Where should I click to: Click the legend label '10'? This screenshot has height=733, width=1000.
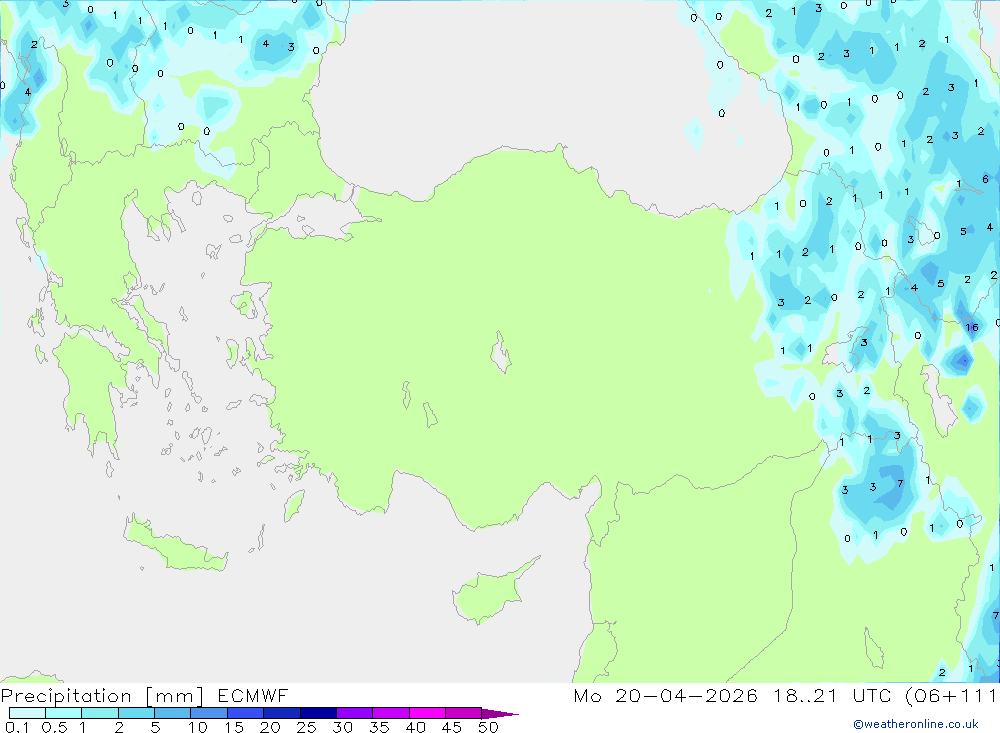click(198, 727)
